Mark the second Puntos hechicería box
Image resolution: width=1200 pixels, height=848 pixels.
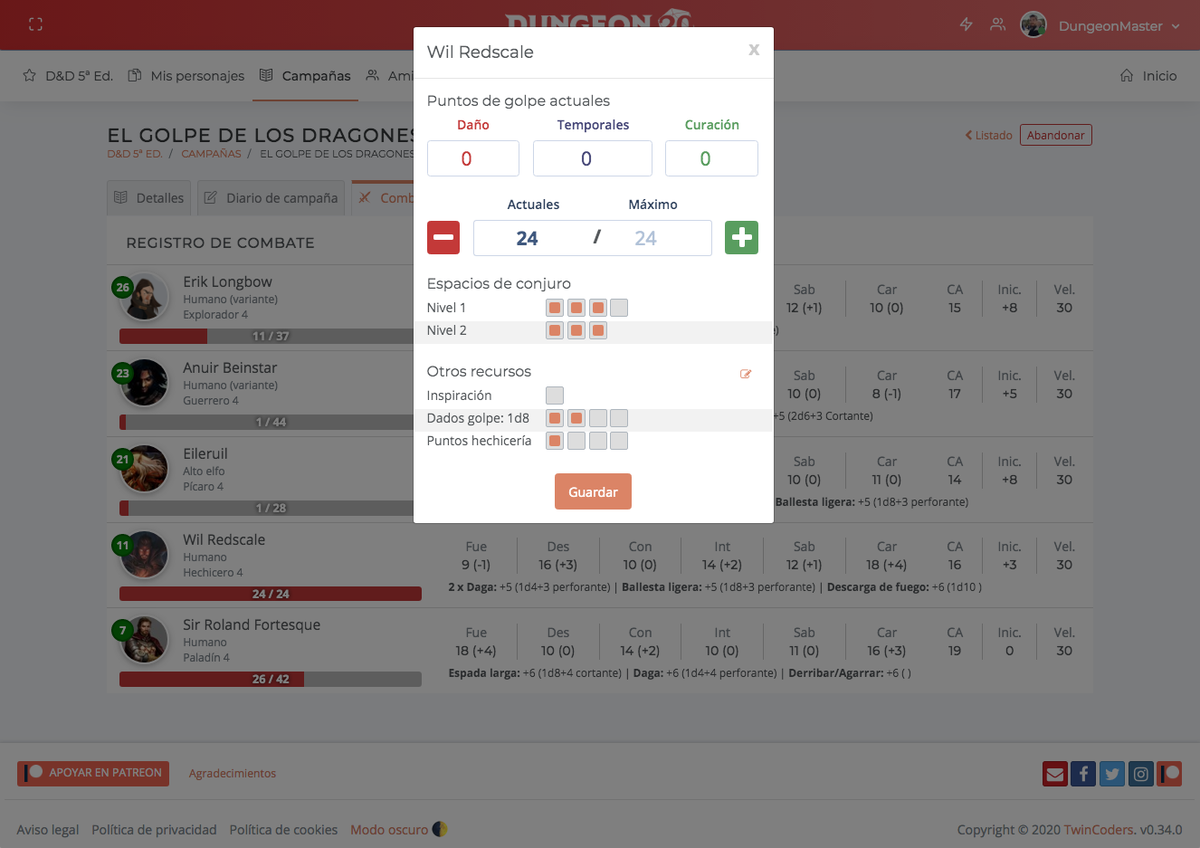click(x=576, y=441)
